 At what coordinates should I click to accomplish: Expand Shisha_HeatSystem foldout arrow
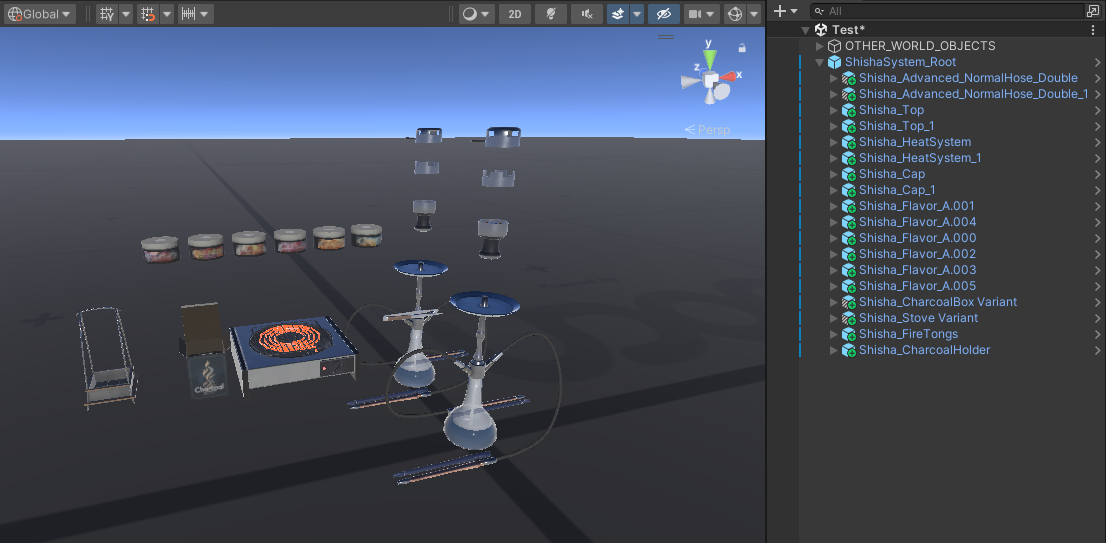[x=834, y=142]
